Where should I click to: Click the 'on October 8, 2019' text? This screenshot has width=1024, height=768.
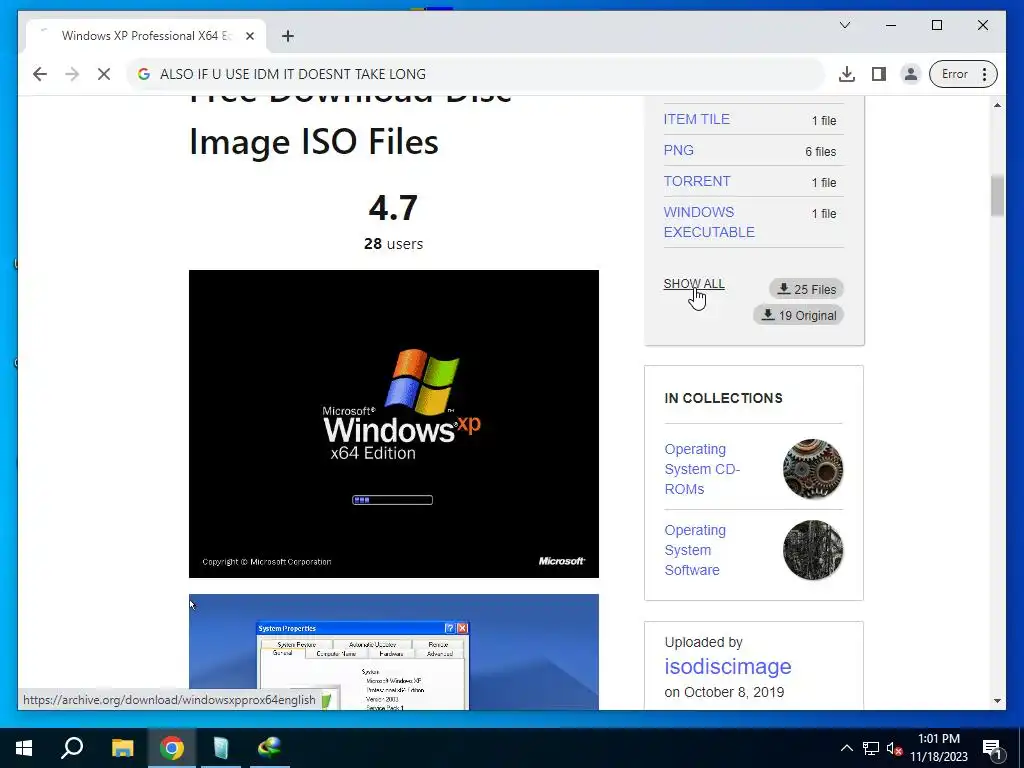(724, 692)
